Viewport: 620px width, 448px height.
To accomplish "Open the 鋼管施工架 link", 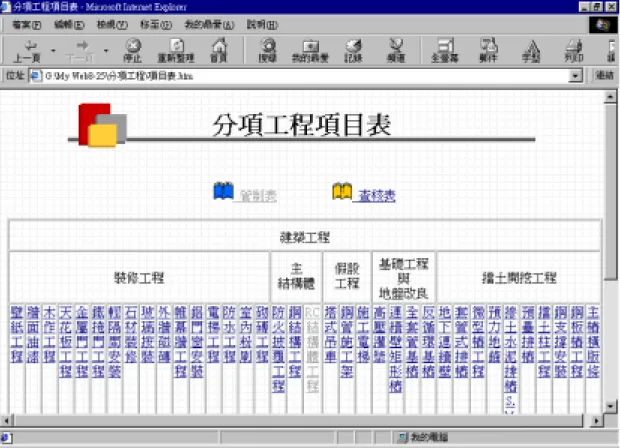I will point(347,341).
